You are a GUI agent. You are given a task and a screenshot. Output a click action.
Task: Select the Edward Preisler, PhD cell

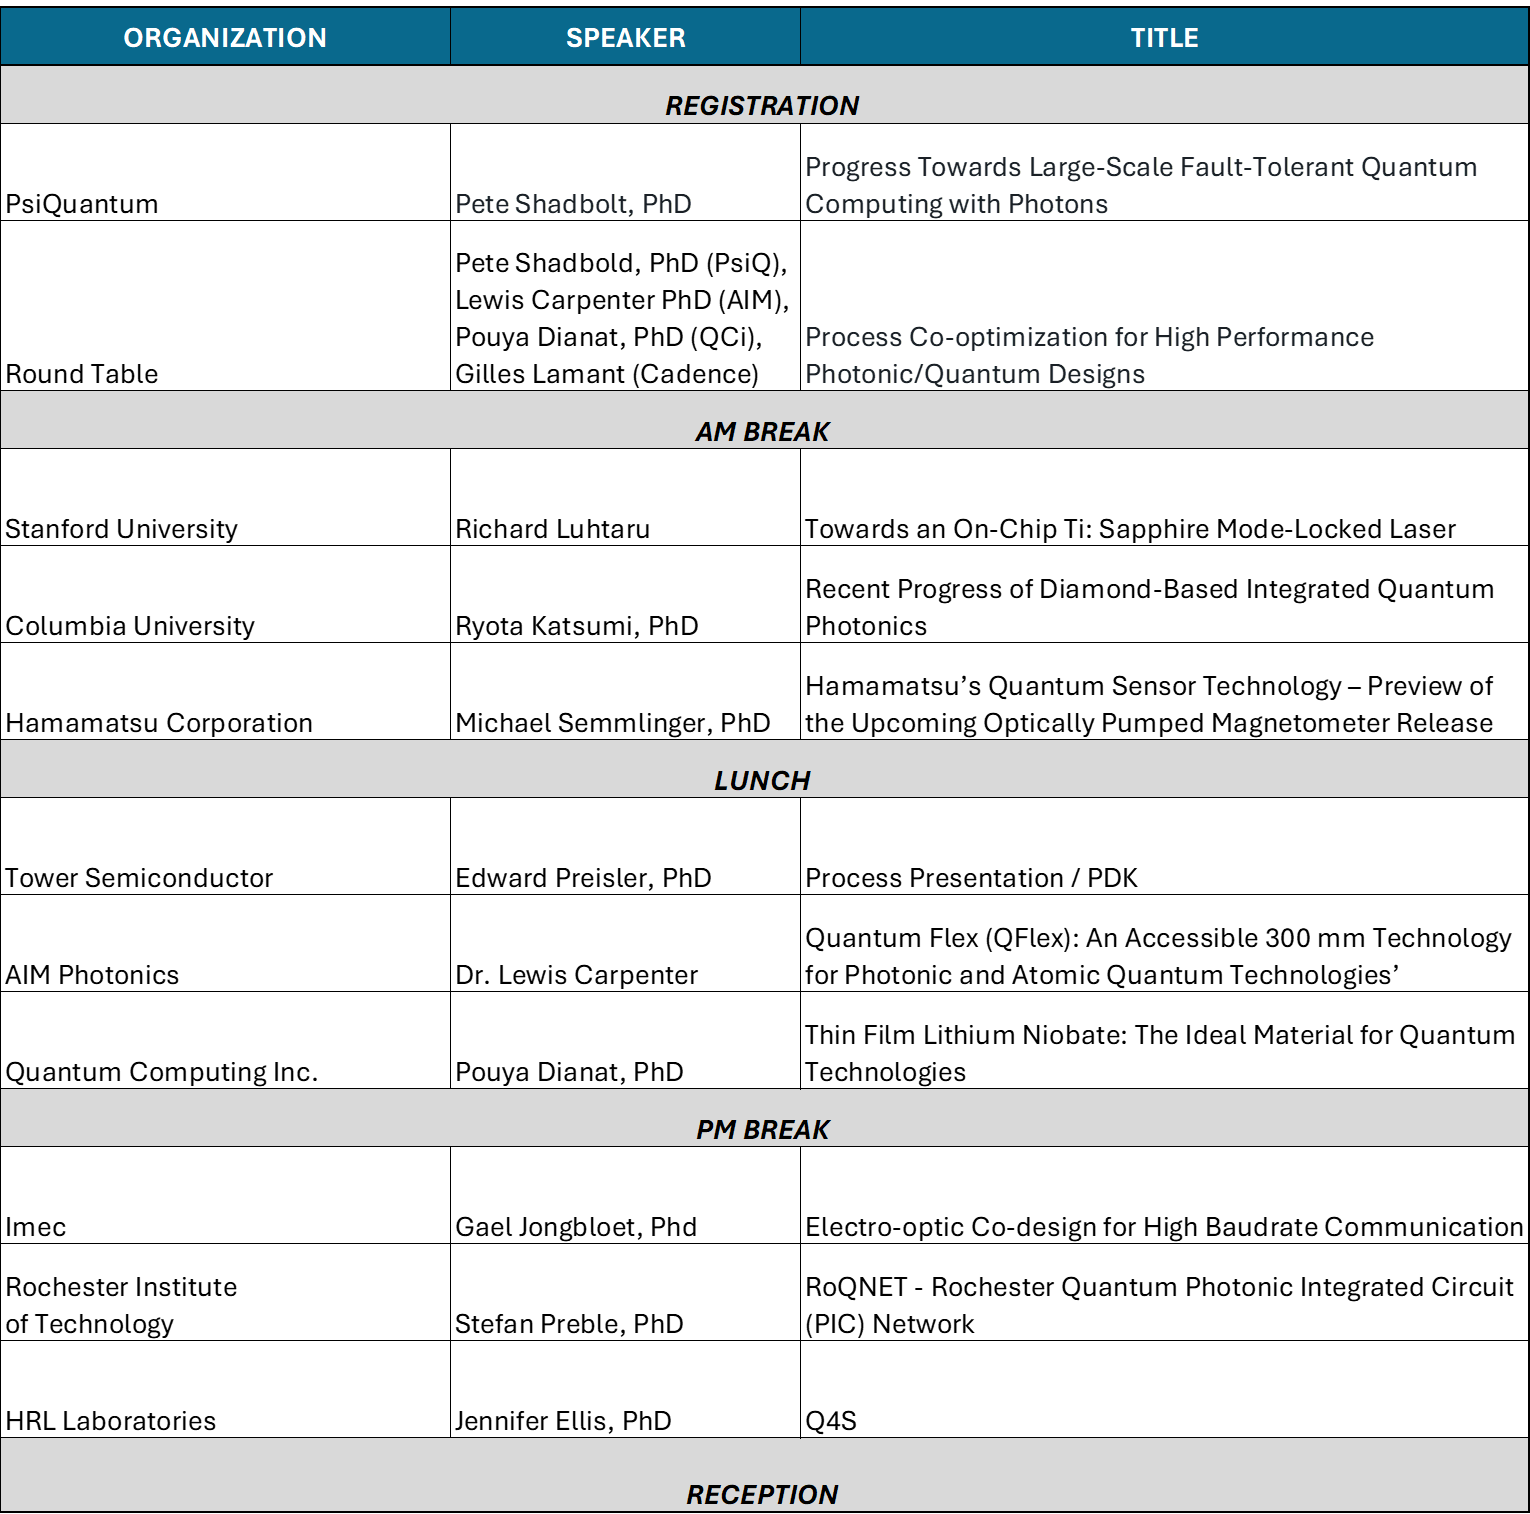(x=625, y=846)
